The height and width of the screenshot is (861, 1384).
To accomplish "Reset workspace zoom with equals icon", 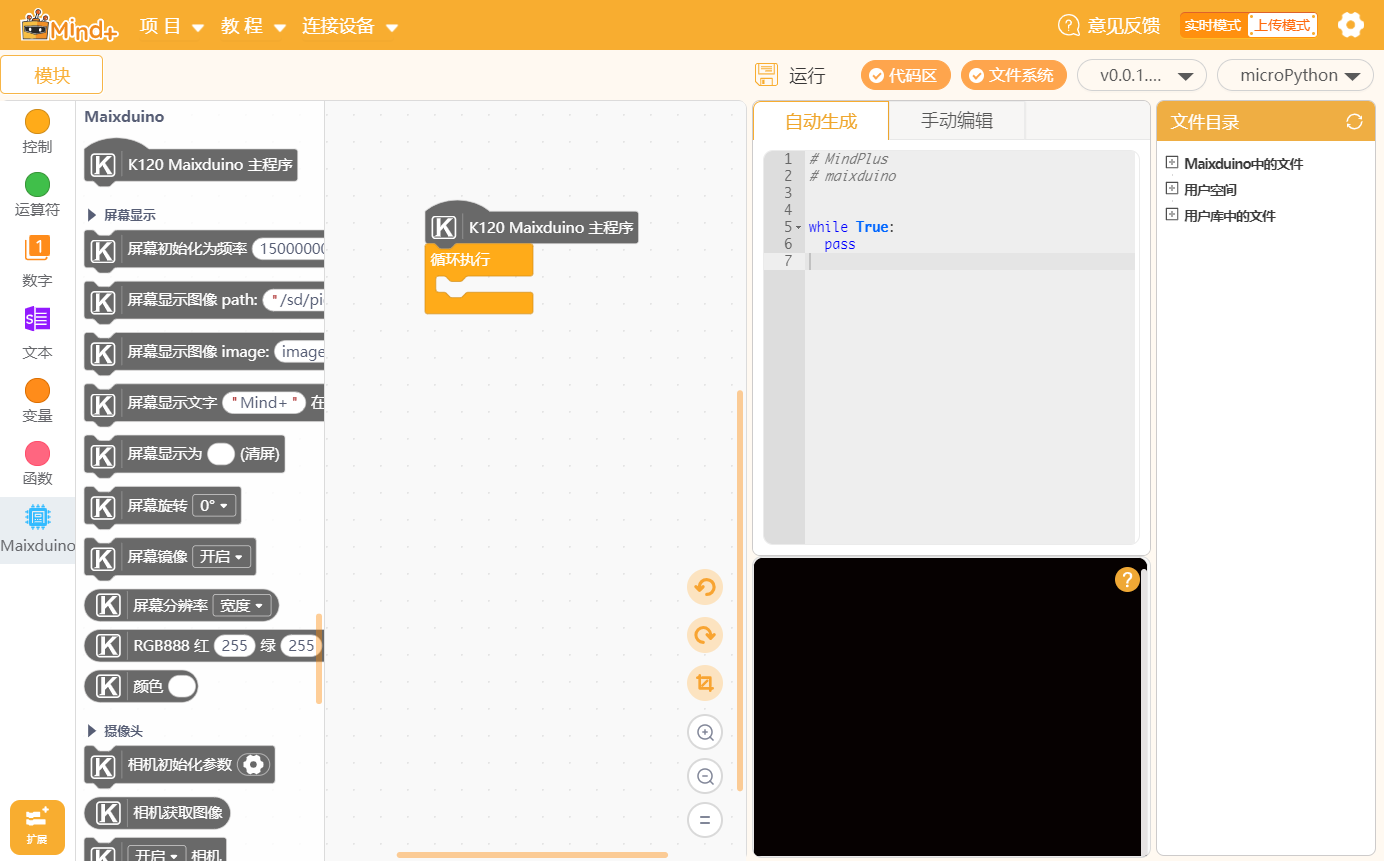I will coord(705,820).
